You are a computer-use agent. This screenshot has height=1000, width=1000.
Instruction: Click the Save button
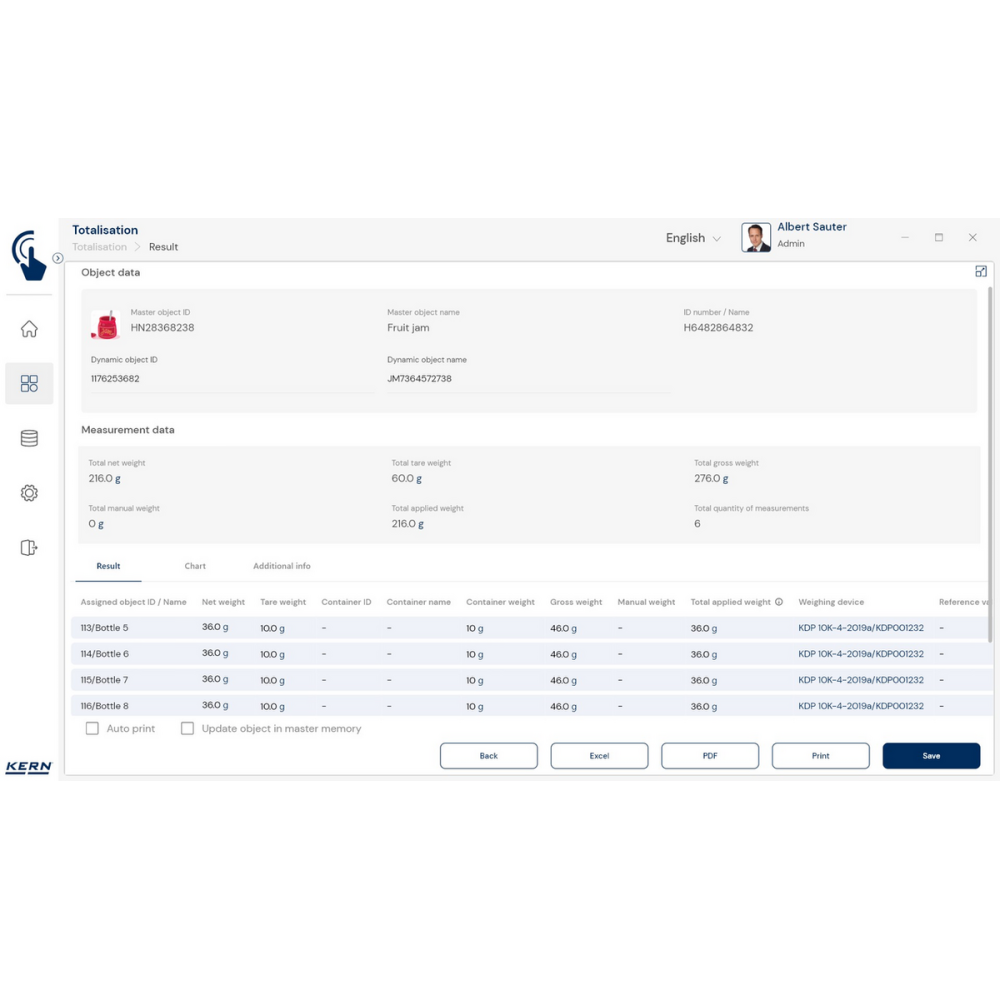point(930,756)
